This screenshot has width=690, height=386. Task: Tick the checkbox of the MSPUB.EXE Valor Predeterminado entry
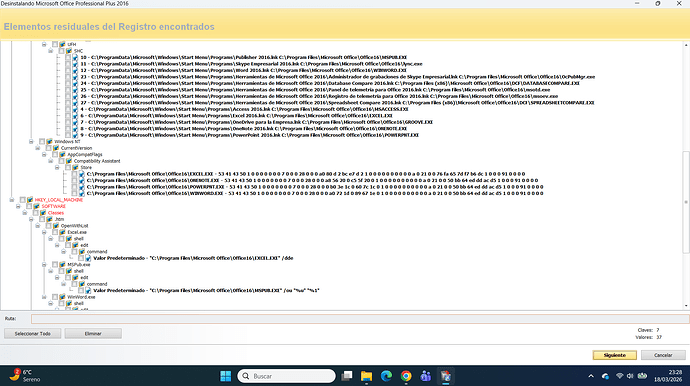pos(81,290)
